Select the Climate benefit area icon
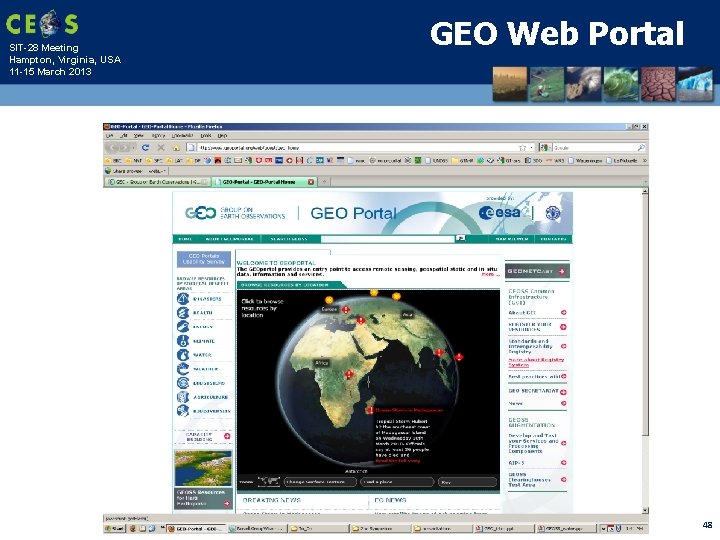The width and height of the screenshot is (720, 540). (183, 341)
